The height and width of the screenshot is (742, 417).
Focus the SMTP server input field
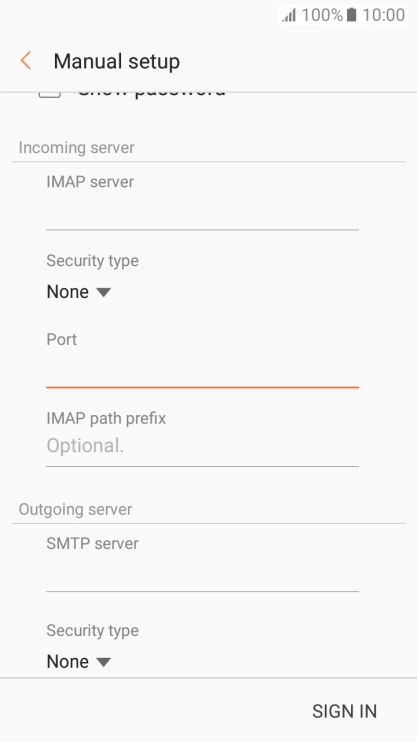(x=203, y=576)
